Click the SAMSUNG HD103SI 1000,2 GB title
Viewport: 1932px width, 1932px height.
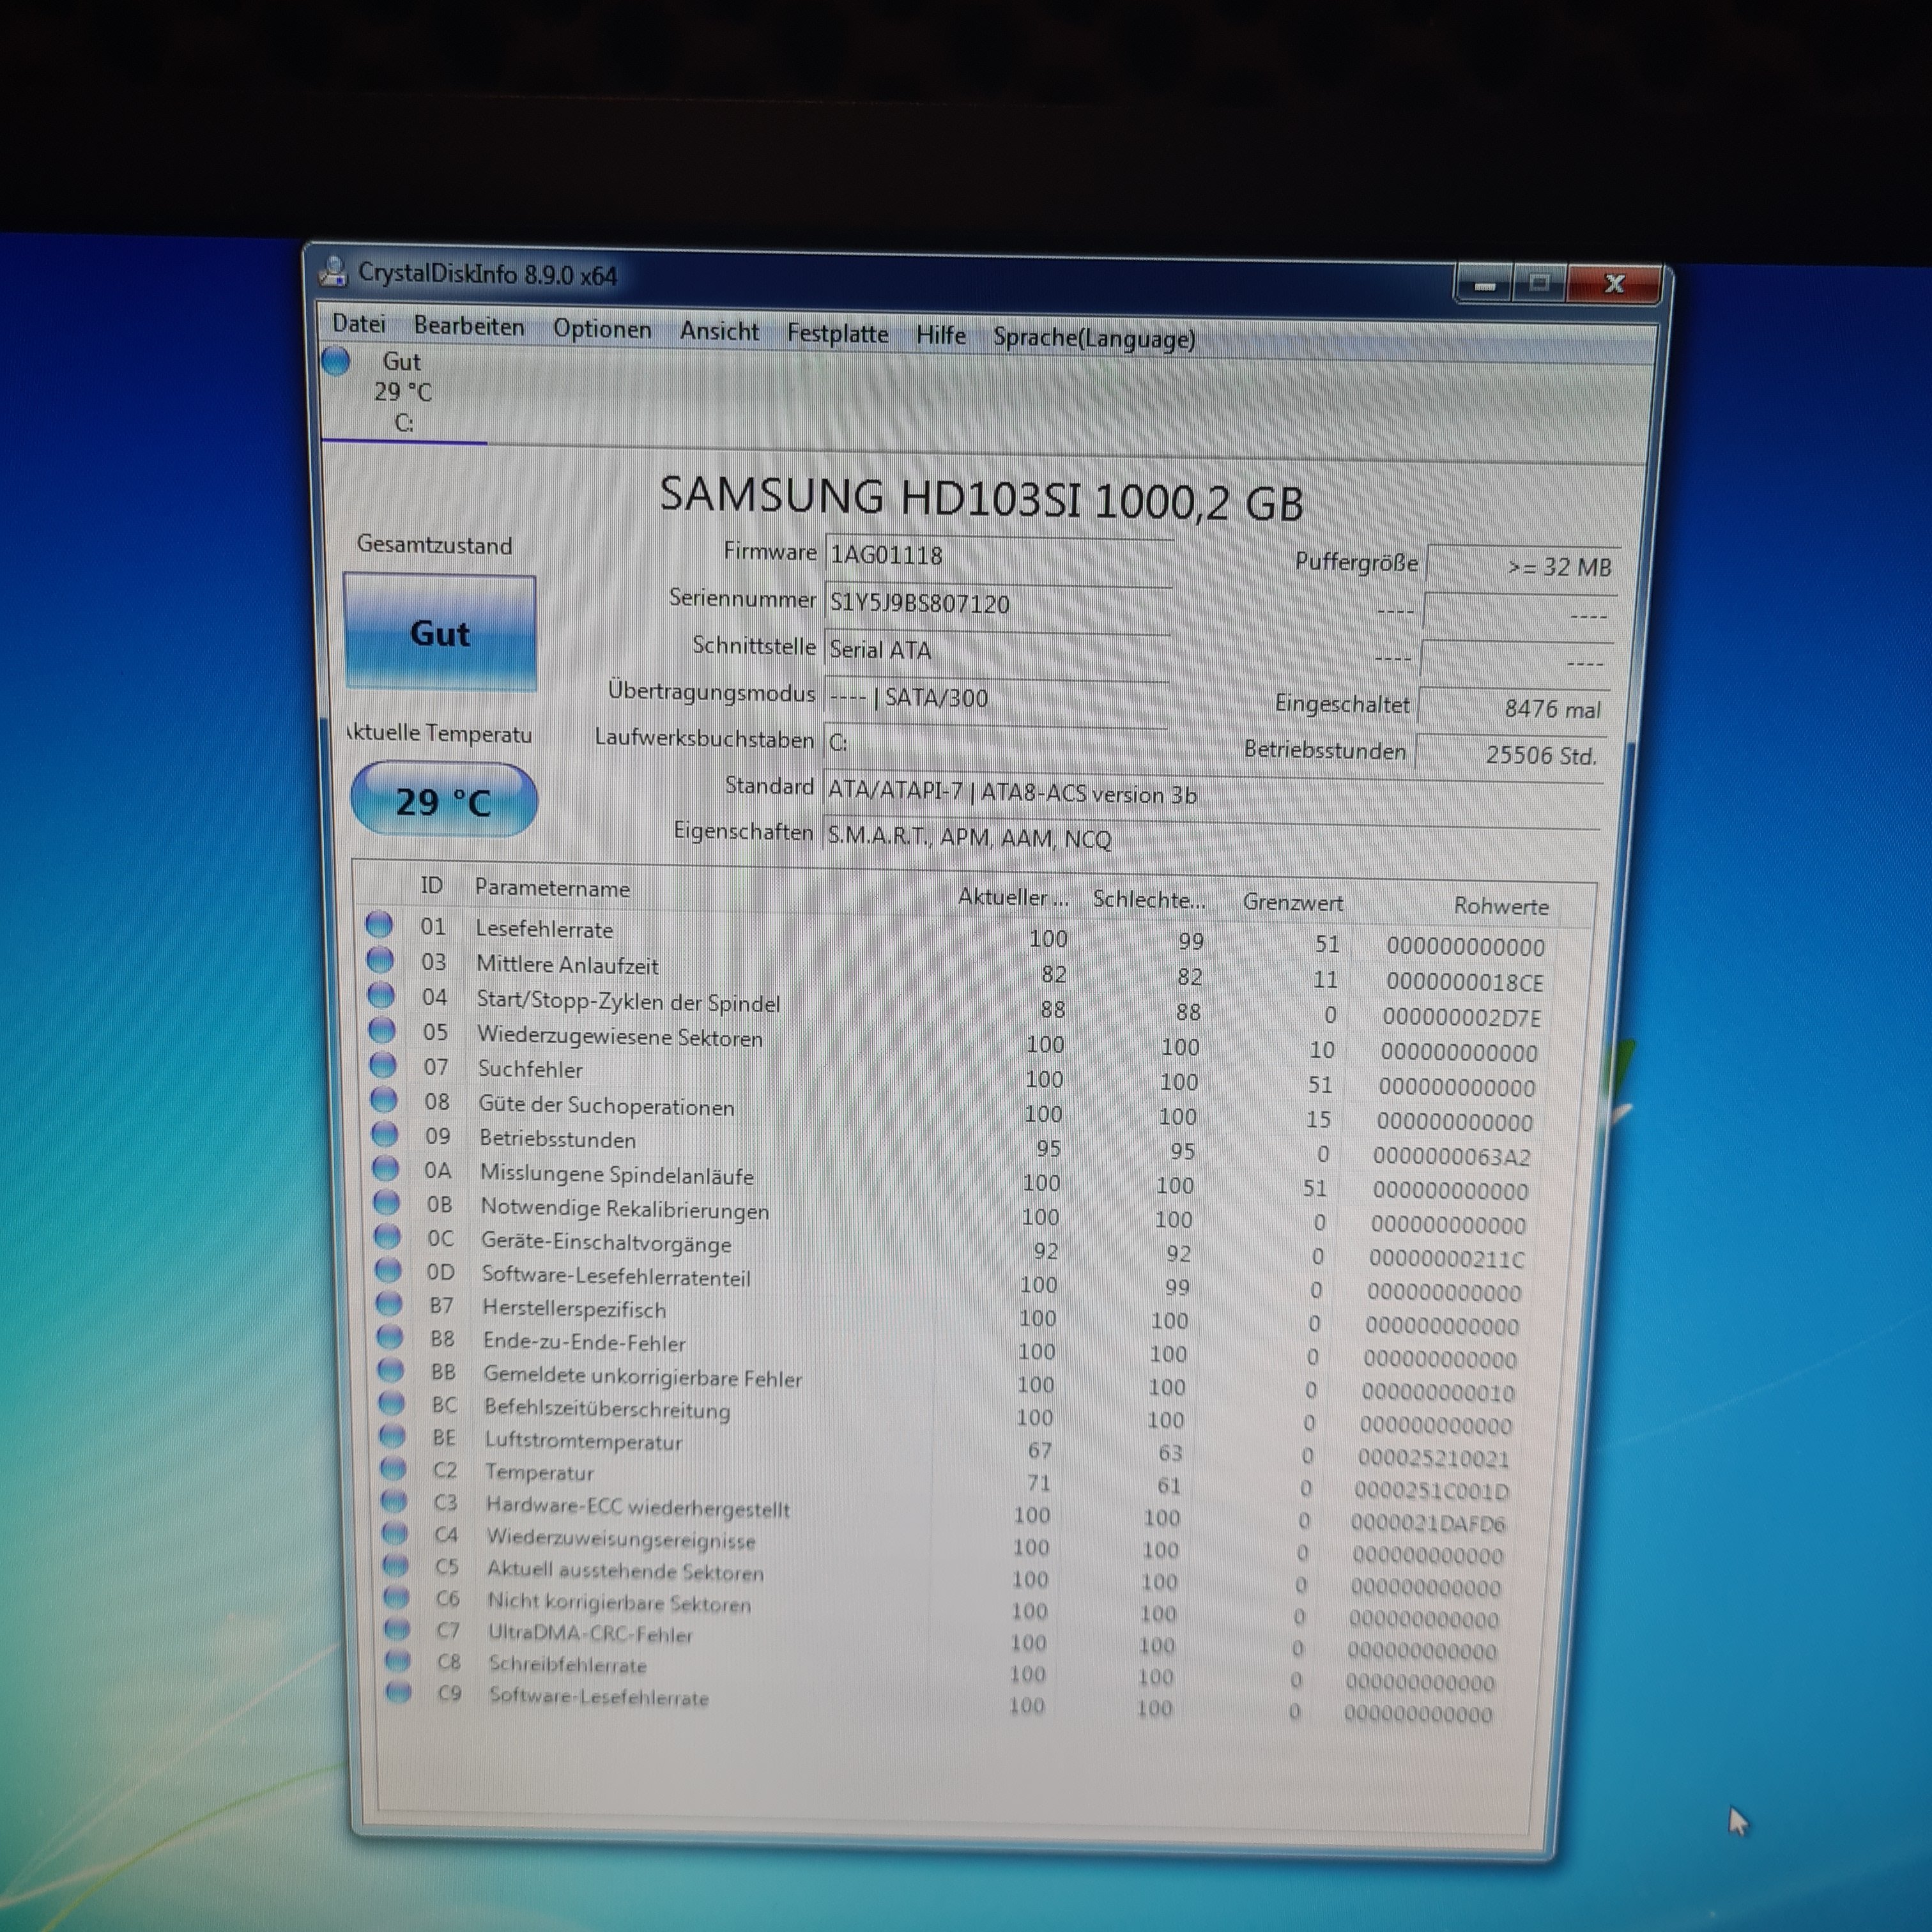tap(982, 499)
